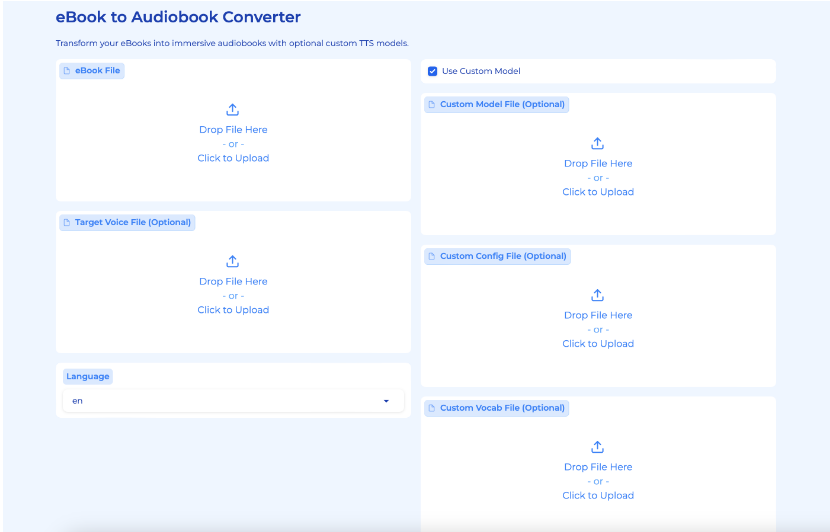Click to Upload in Custom Vocab File area
830x532 pixels.
[x=598, y=496]
